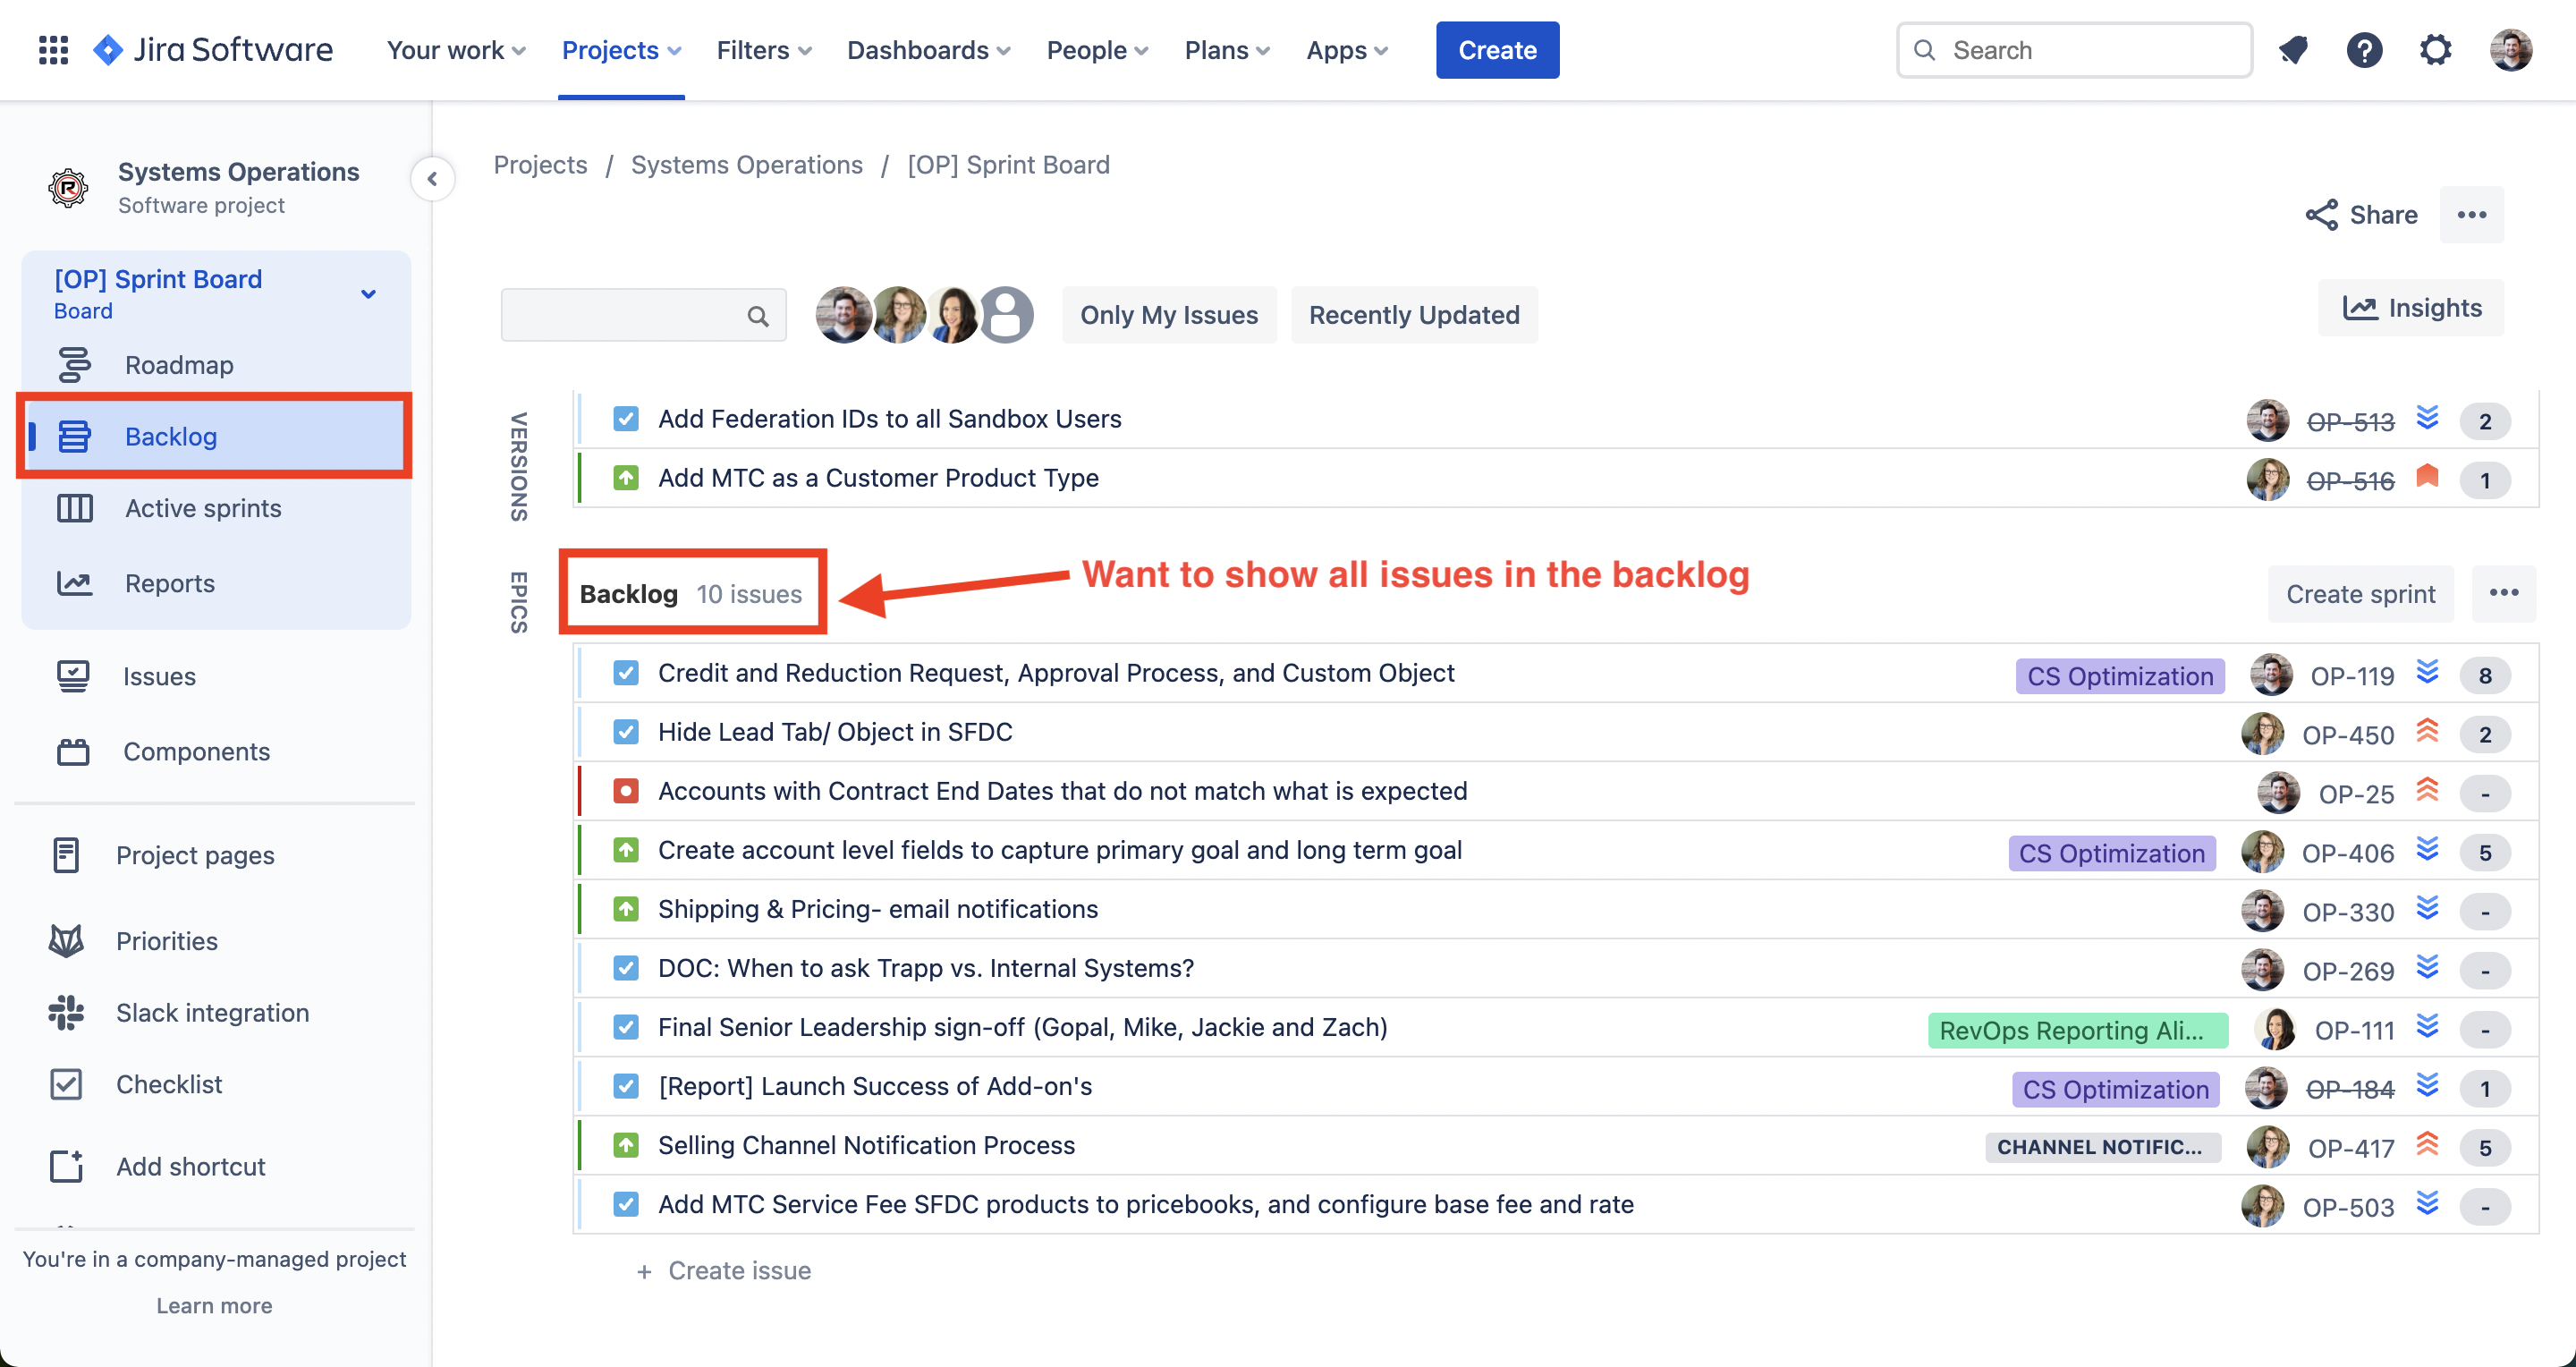The width and height of the screenshot is (2576, 1367).
Task: Expand the Your work dropdown
Action: [456, 50]
